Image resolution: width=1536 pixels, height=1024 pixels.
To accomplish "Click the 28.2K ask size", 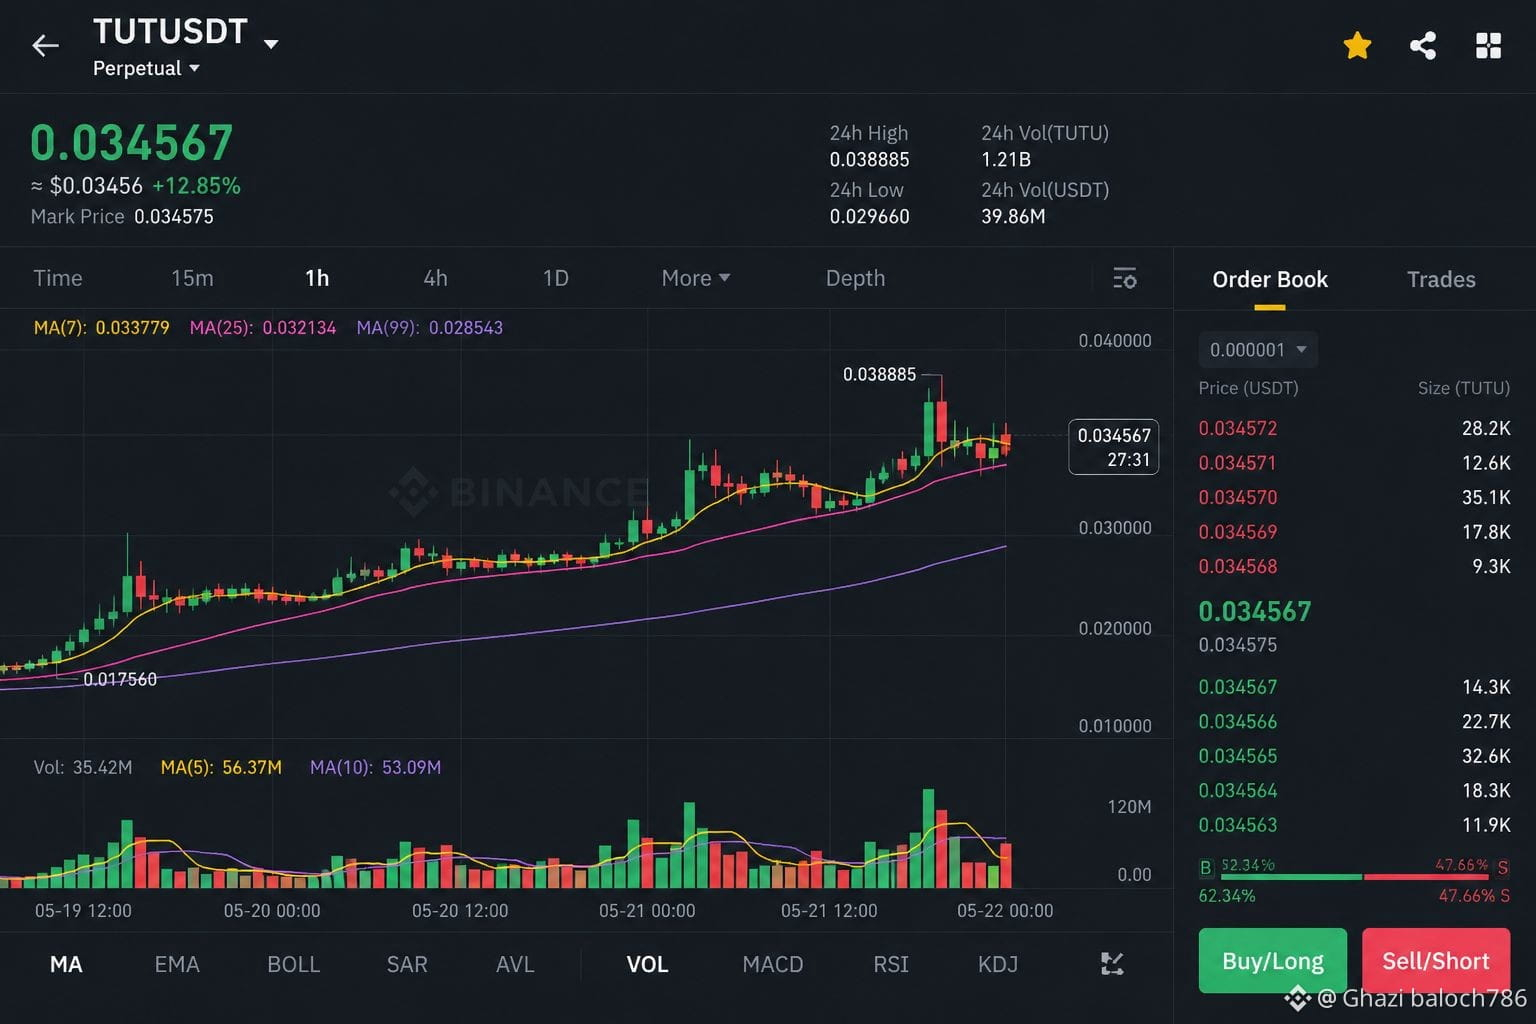I will [x=1486, y=428].
